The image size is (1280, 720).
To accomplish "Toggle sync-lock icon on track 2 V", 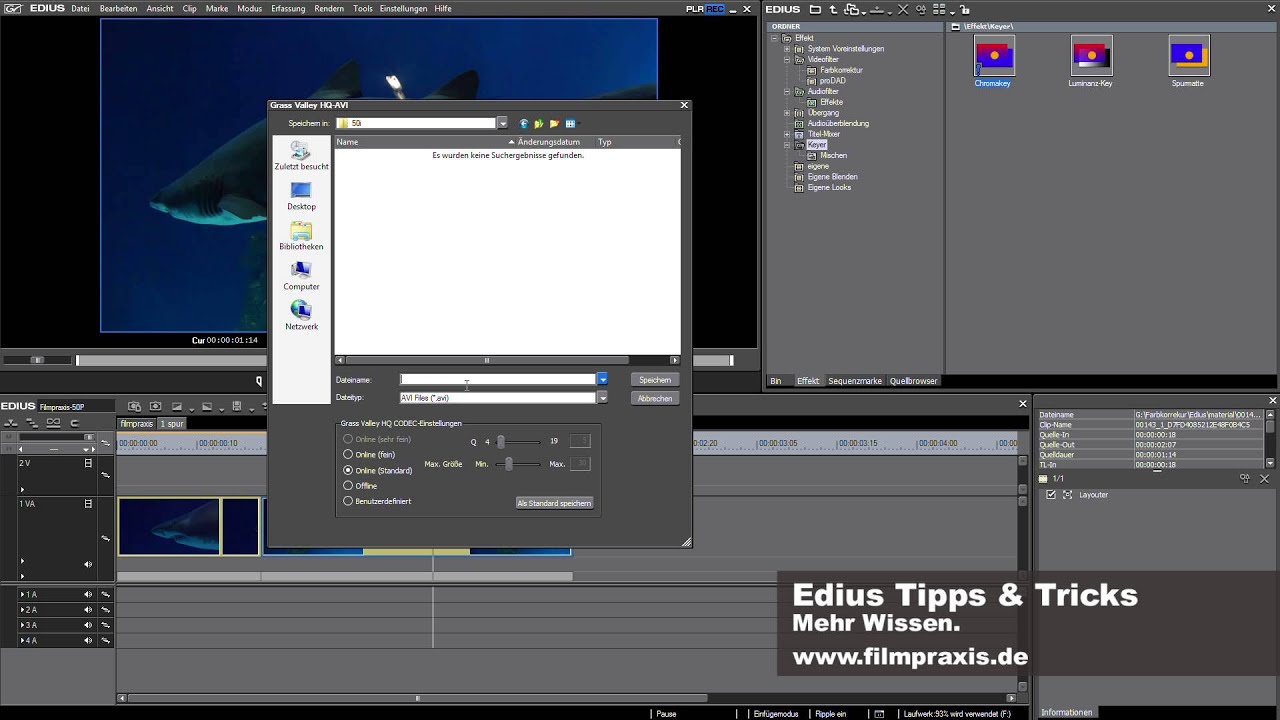I will (105, 475).
